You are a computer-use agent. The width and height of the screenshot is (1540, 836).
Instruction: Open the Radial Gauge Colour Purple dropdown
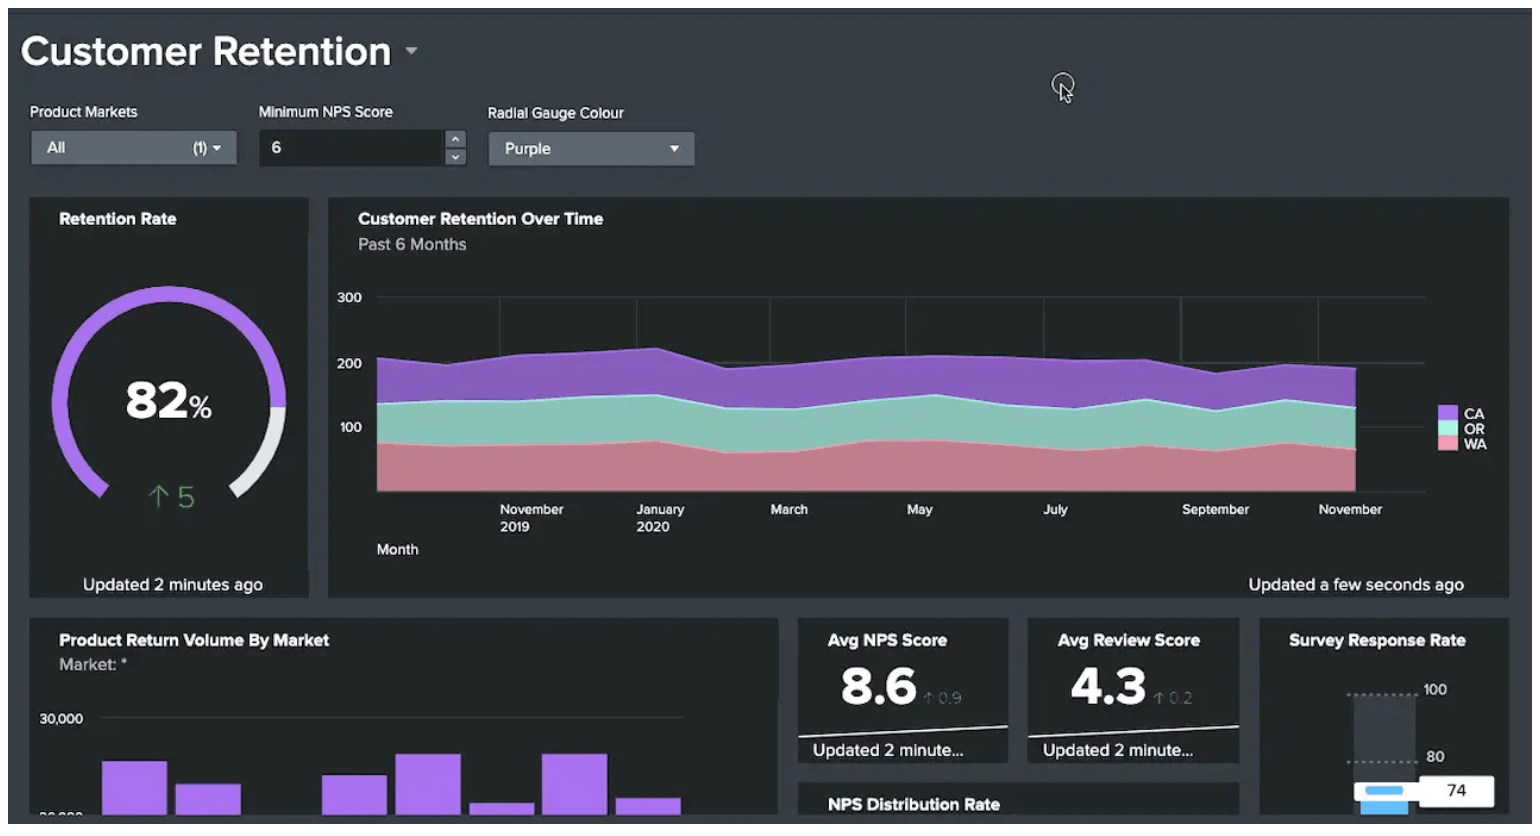591,149
